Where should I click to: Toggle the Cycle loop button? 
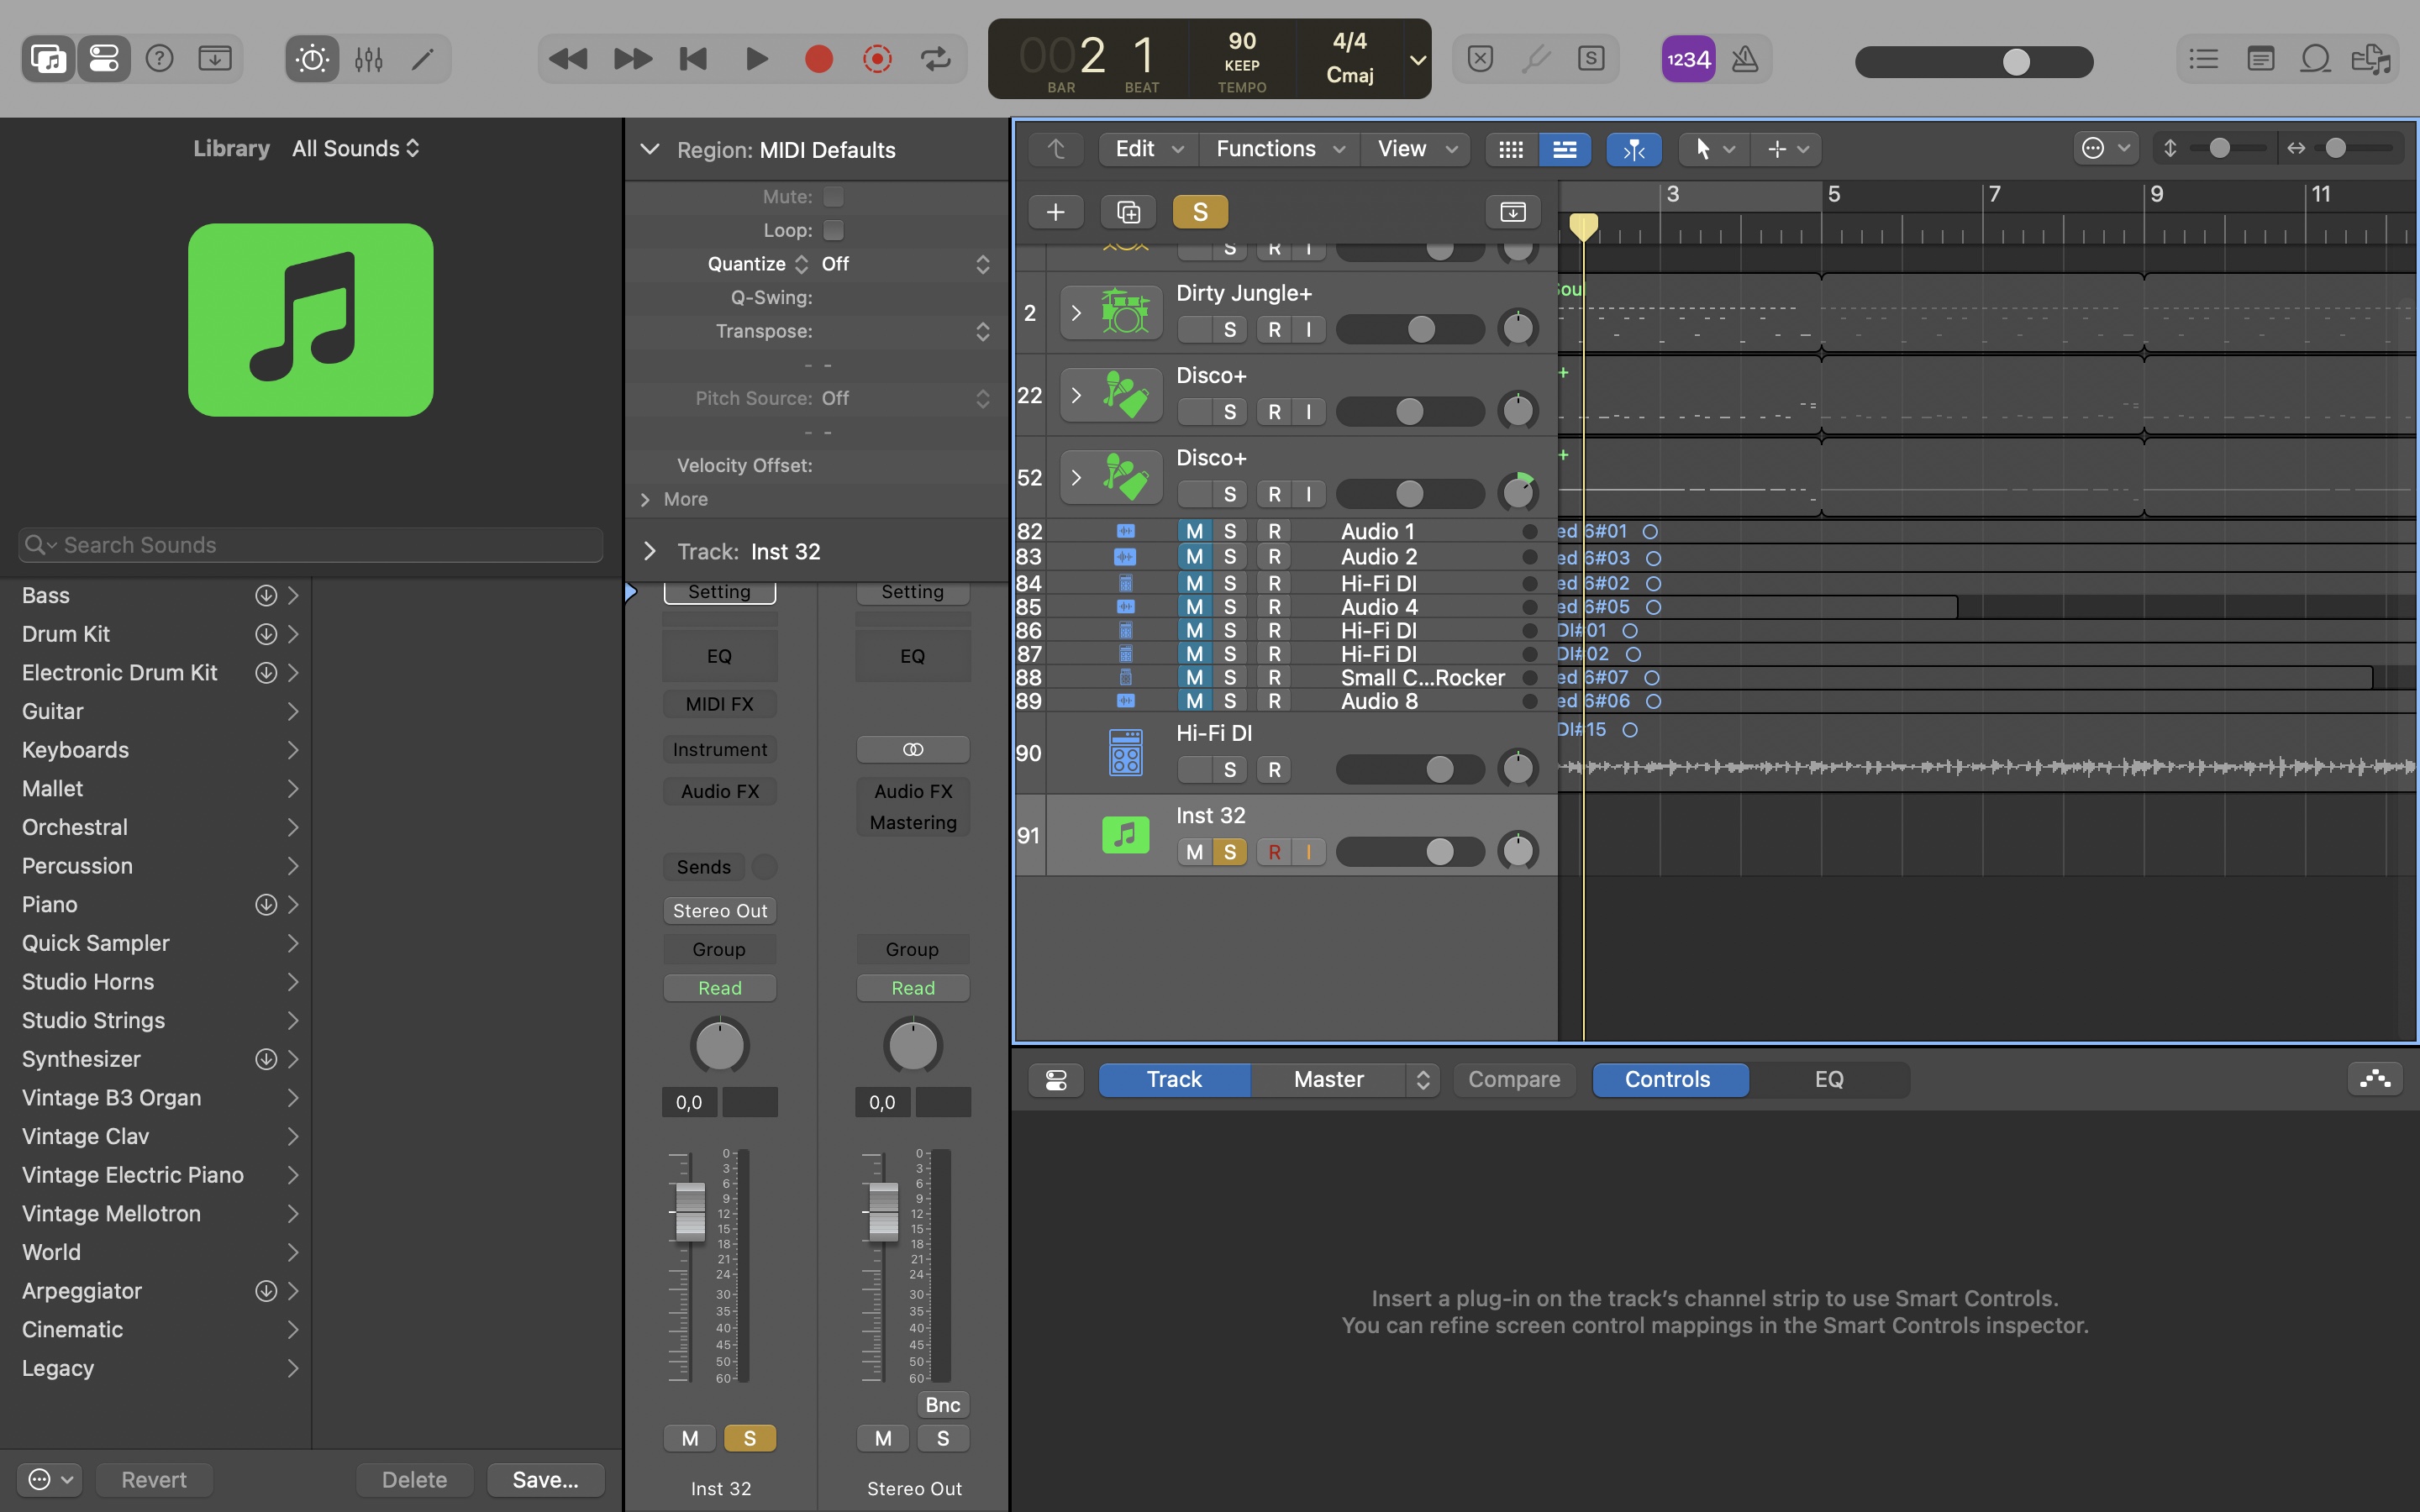coord(935,59)
